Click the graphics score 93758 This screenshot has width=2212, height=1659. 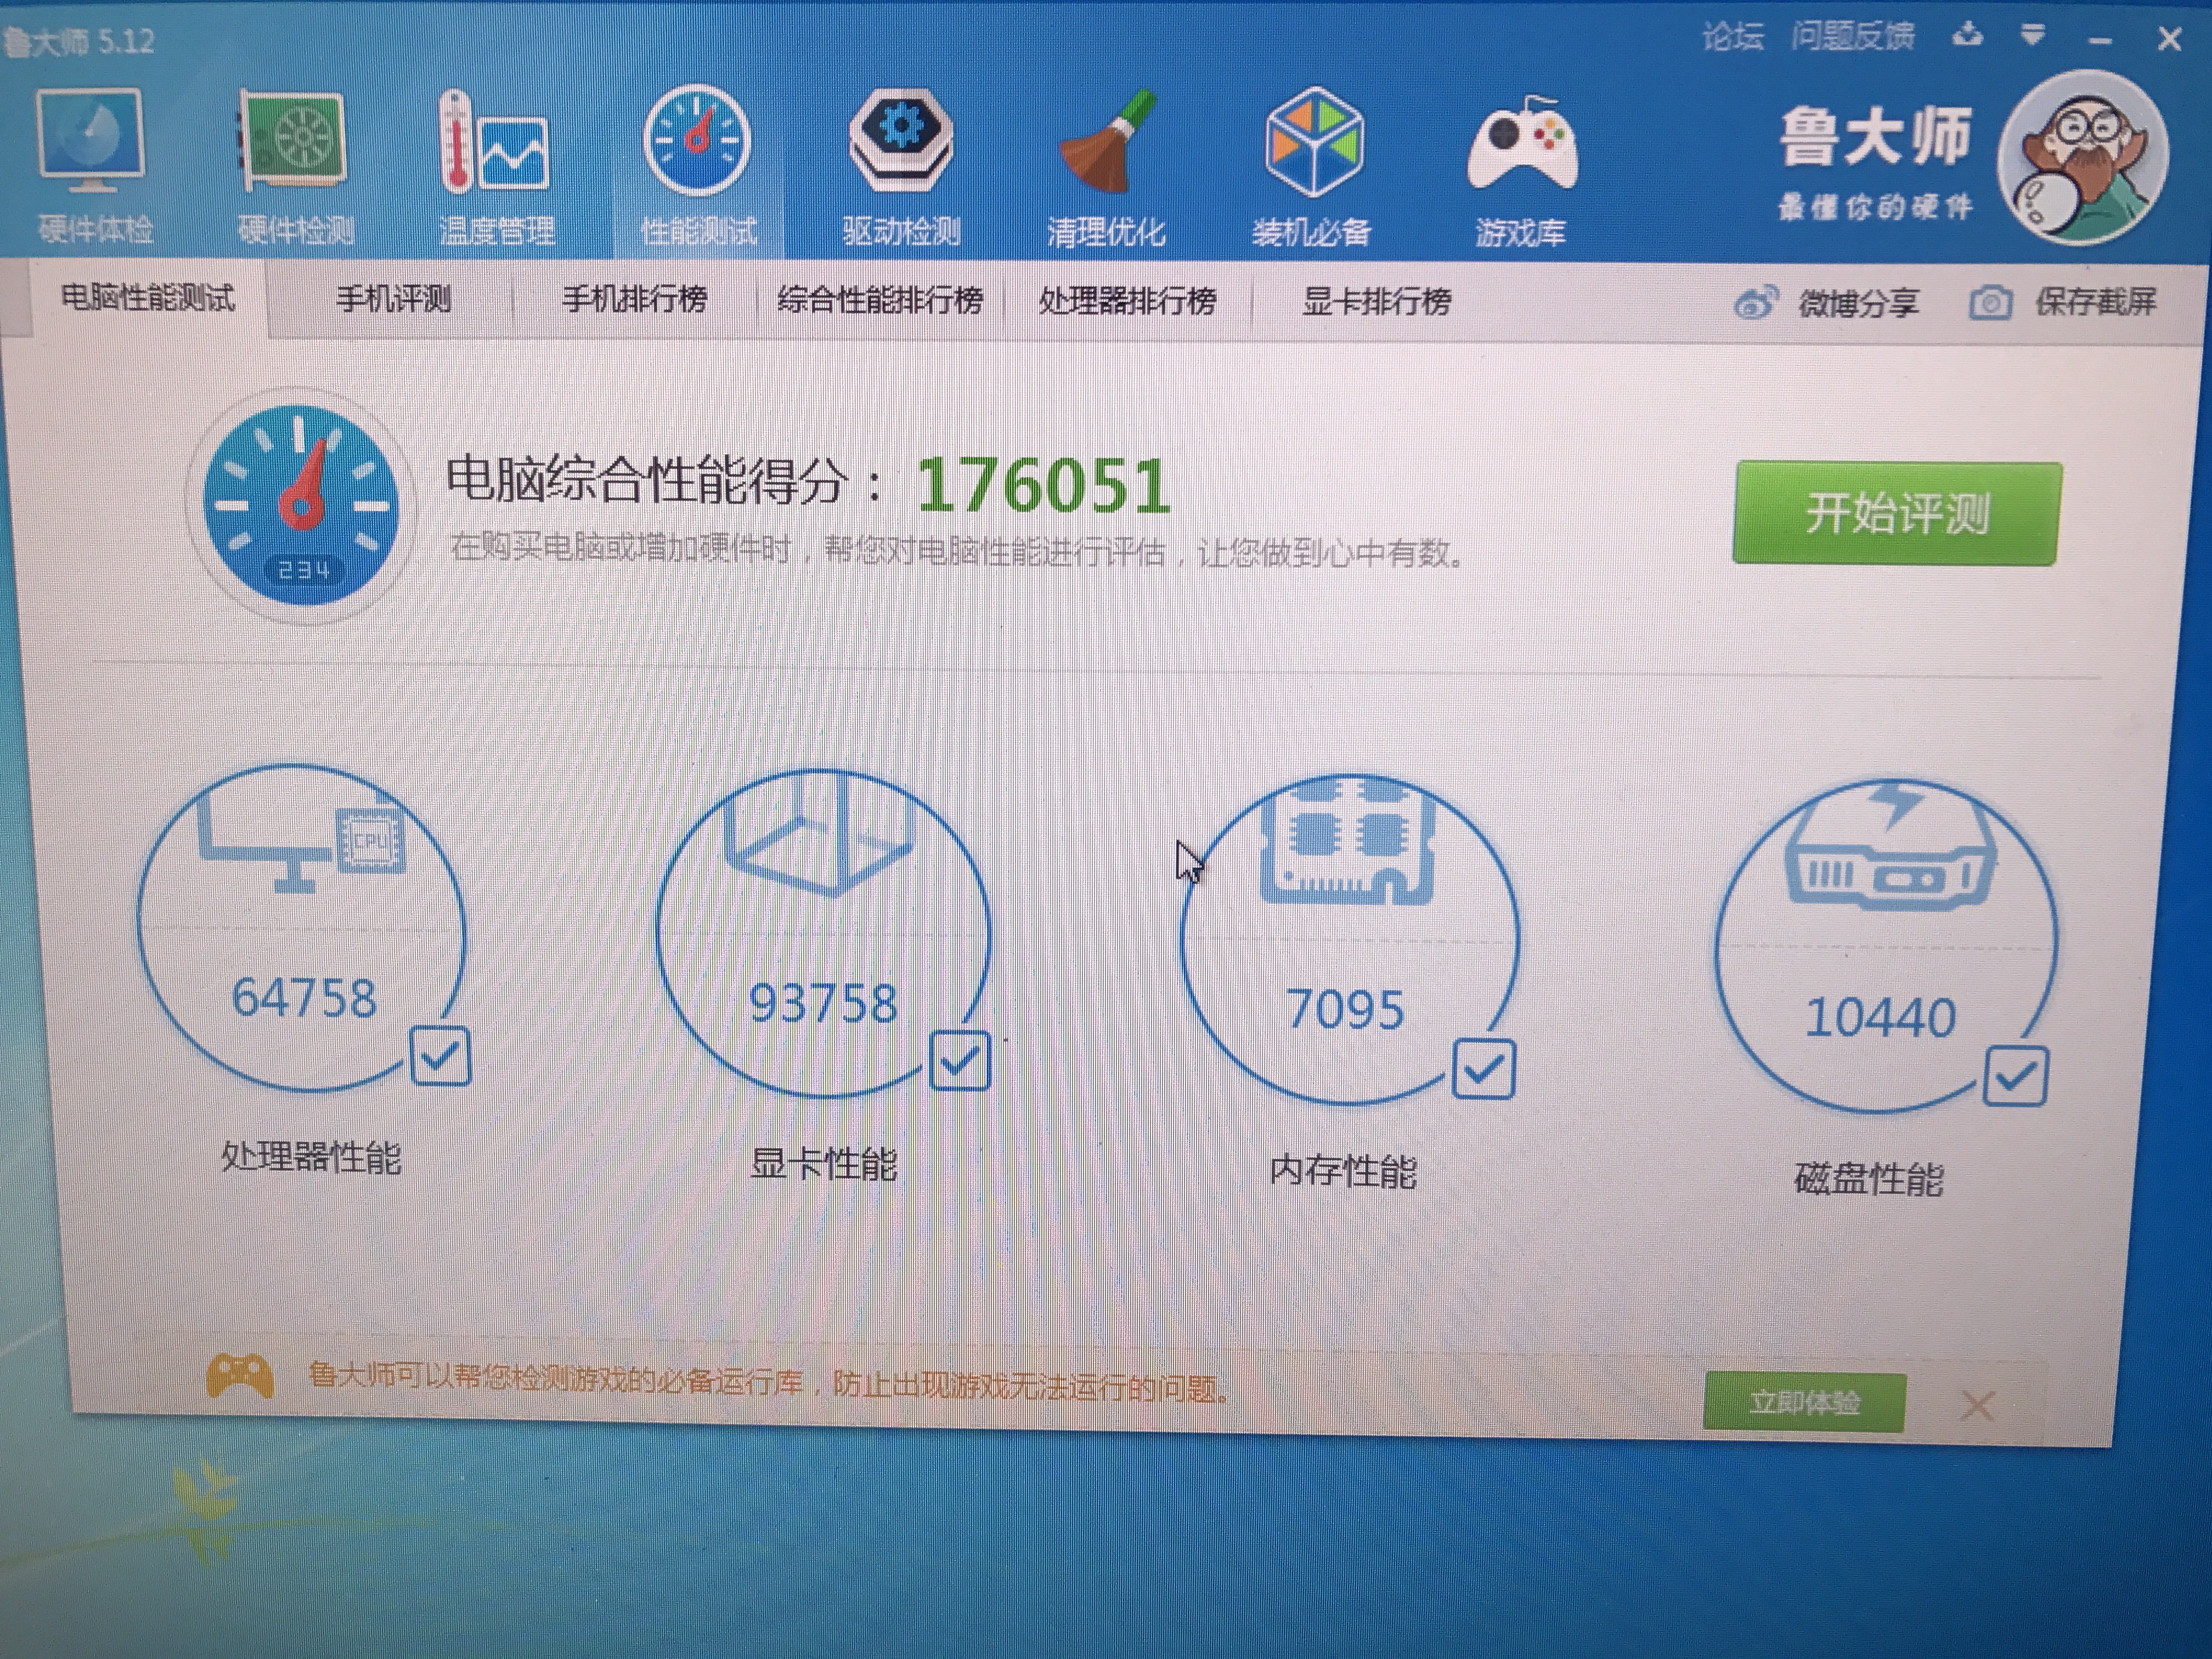(823, 1004)
